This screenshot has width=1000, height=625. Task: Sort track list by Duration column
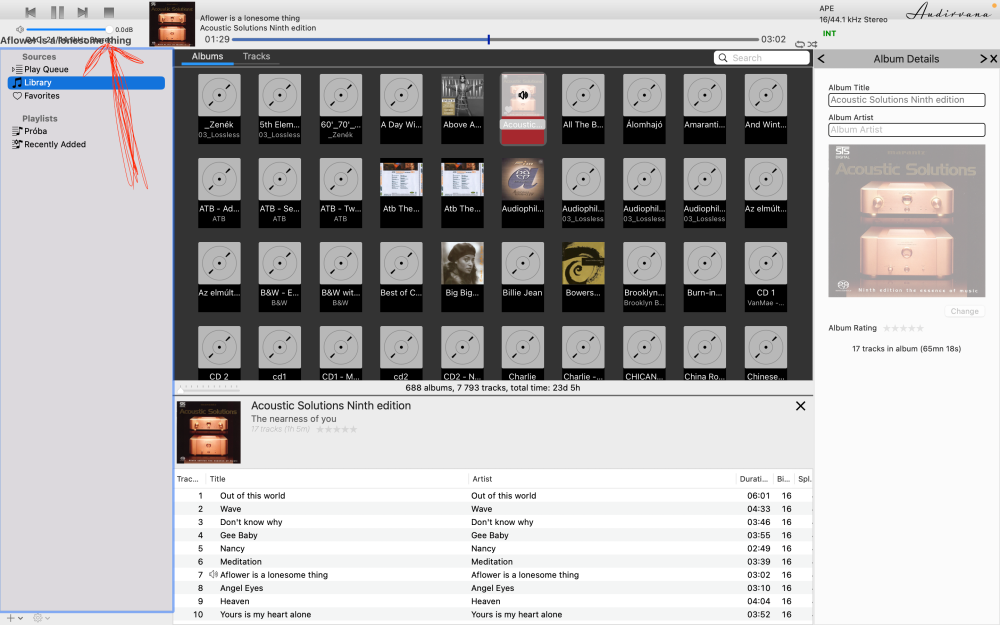coord(754,479)
